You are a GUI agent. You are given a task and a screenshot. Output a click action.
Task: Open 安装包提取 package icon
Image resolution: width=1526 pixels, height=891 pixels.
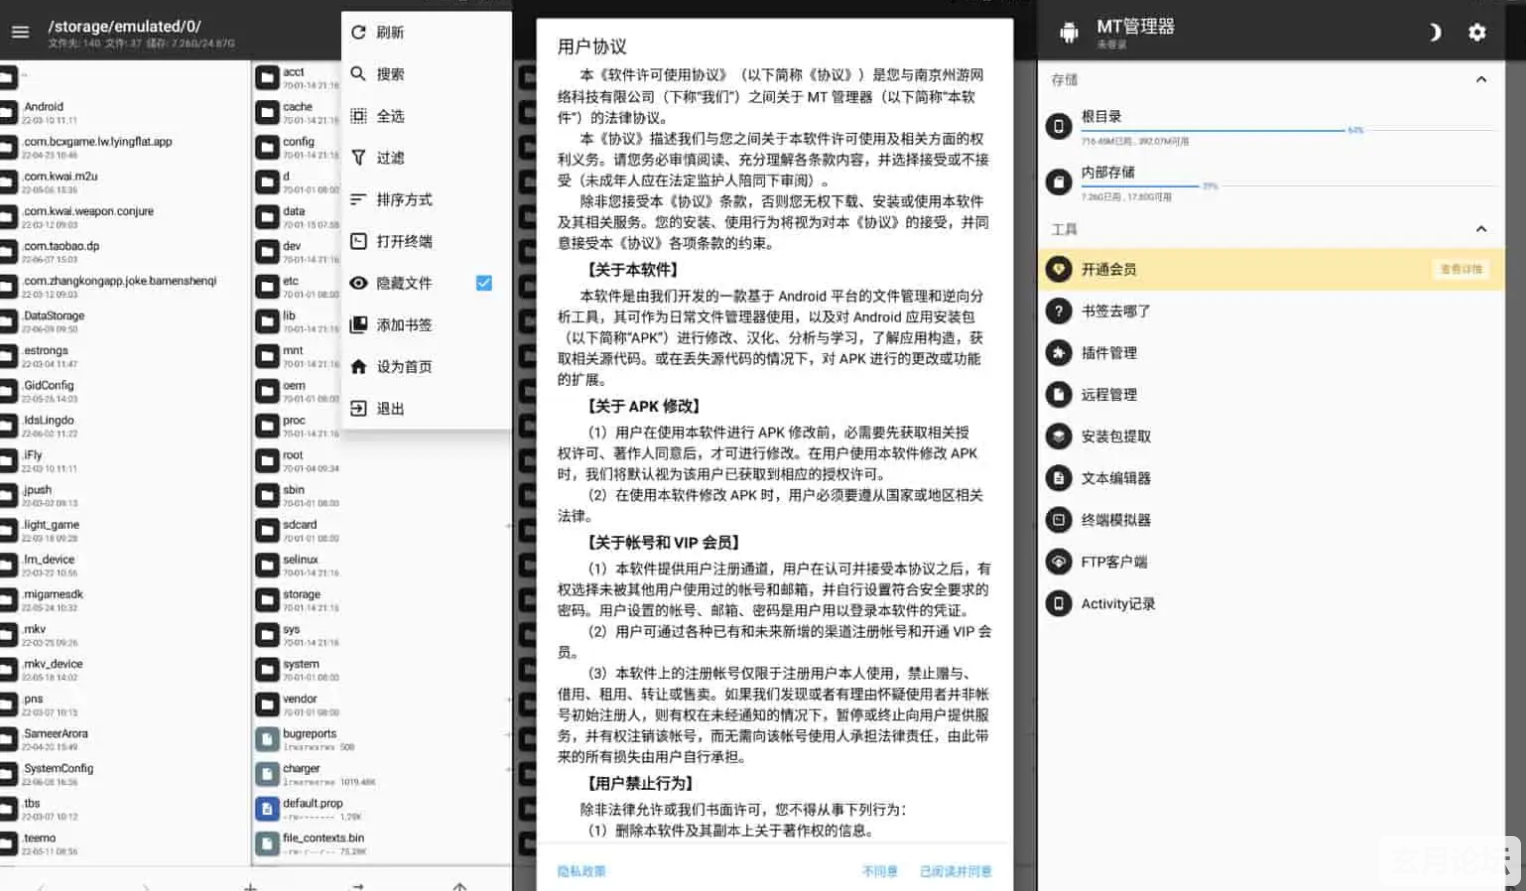click(1058, 436)
